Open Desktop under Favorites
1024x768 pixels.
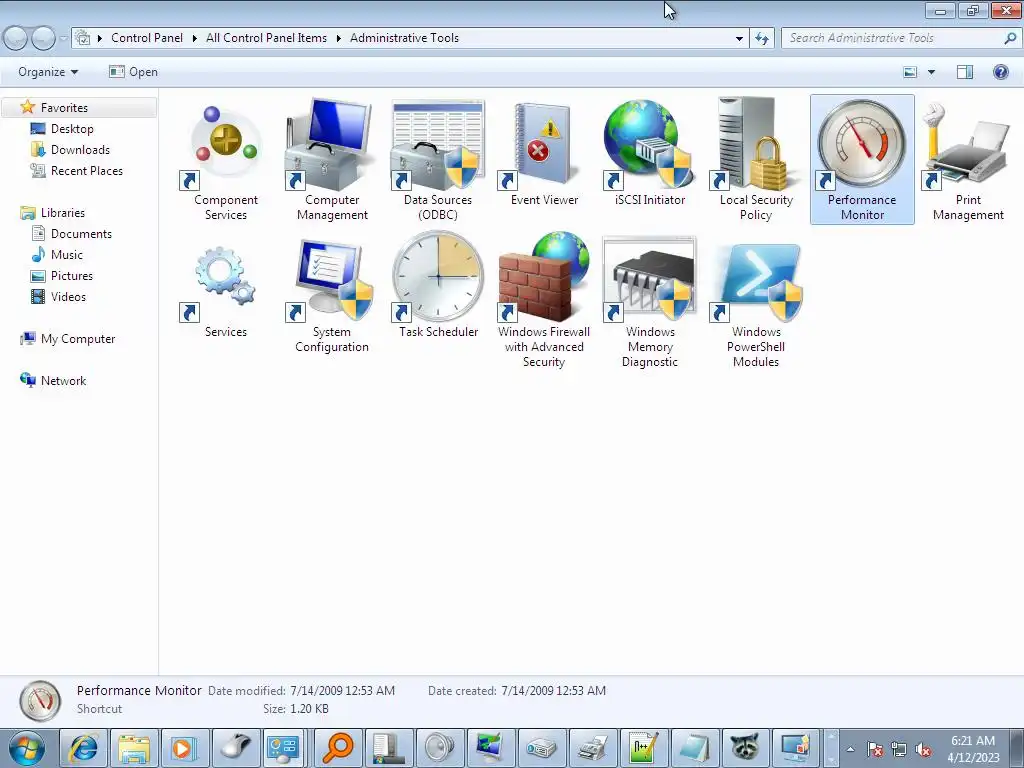pos(72,129)
